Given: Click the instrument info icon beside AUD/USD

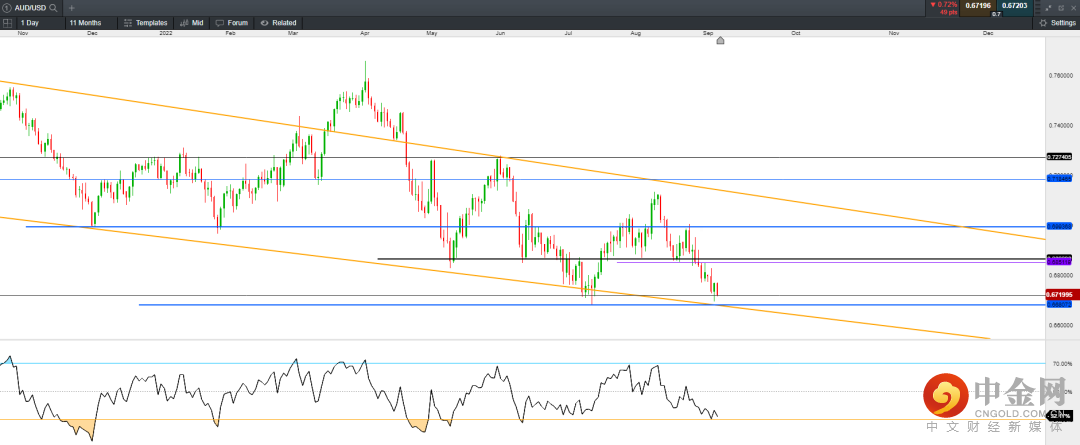Looking at the screenshot, I should tap(8, 7).
